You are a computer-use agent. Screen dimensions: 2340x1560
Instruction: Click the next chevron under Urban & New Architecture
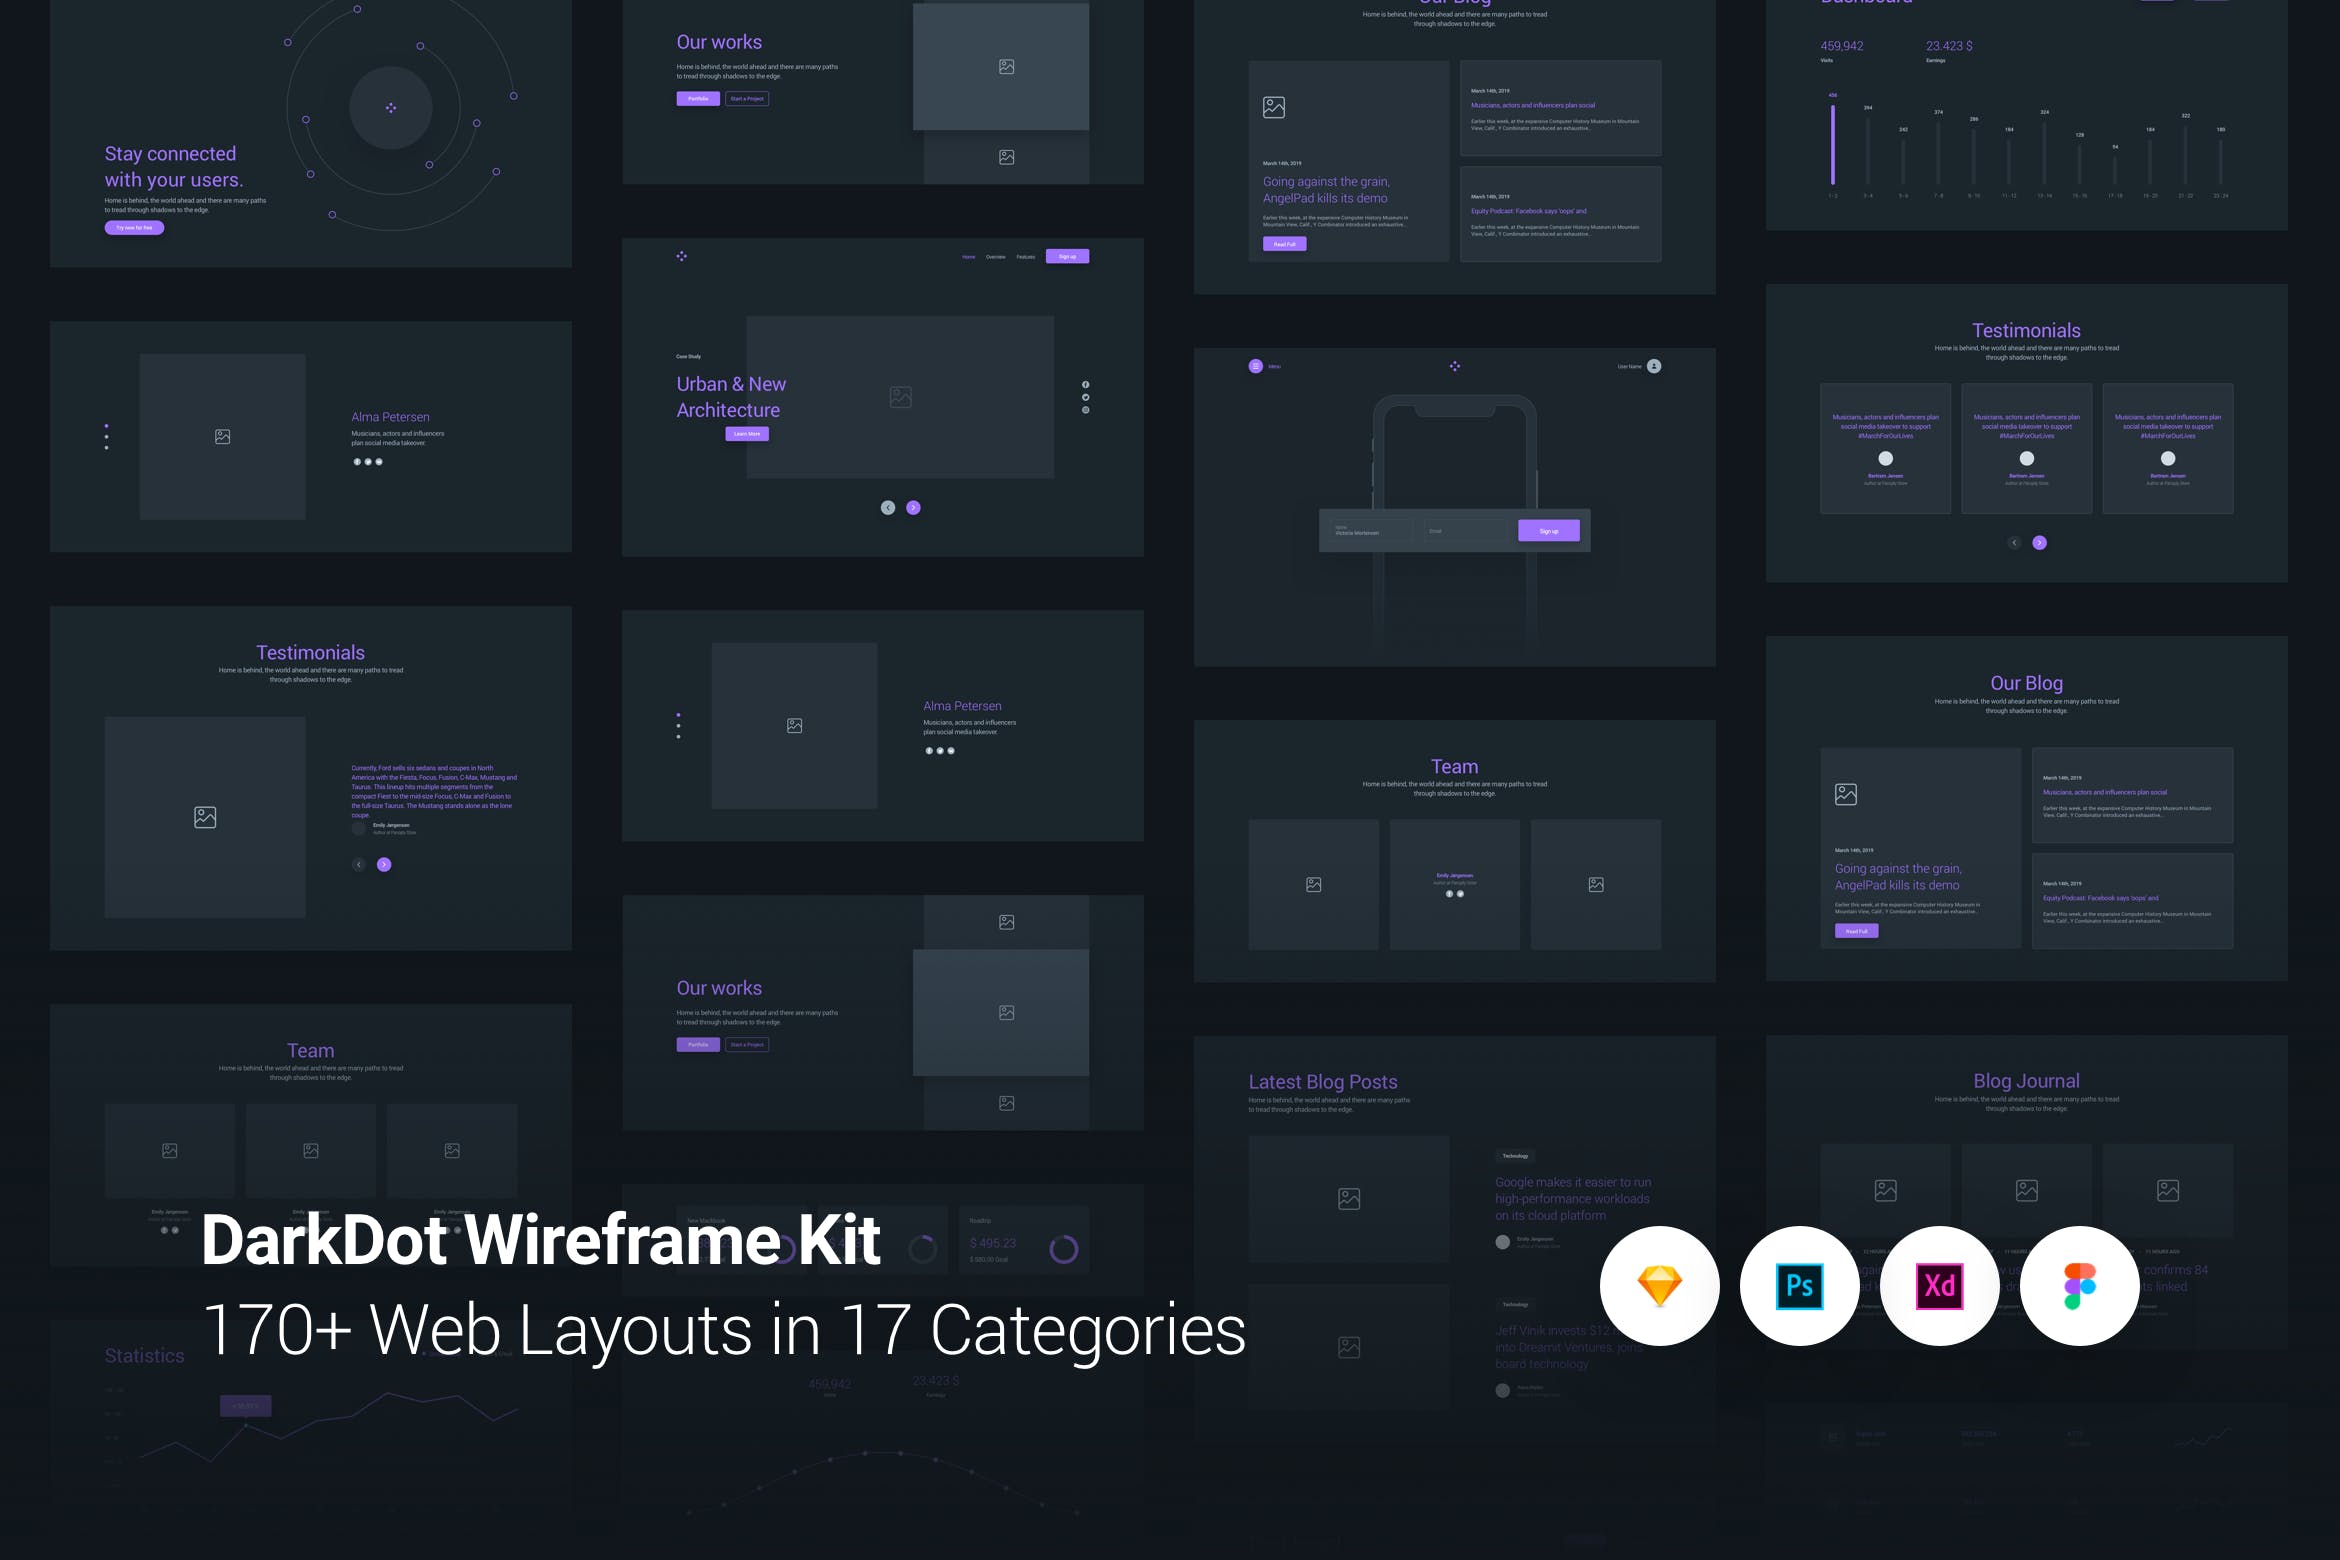click(x=913, y=507)
